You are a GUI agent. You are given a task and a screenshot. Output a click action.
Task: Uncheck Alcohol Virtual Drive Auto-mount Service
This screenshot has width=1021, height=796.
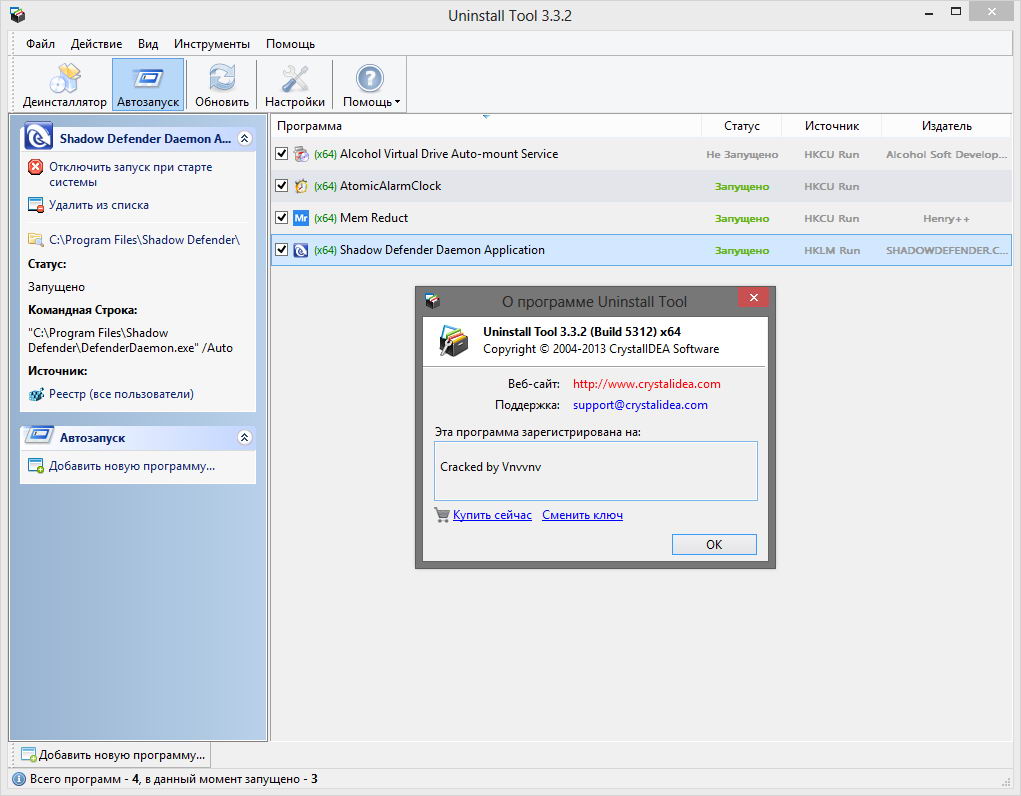pos(281,154)
